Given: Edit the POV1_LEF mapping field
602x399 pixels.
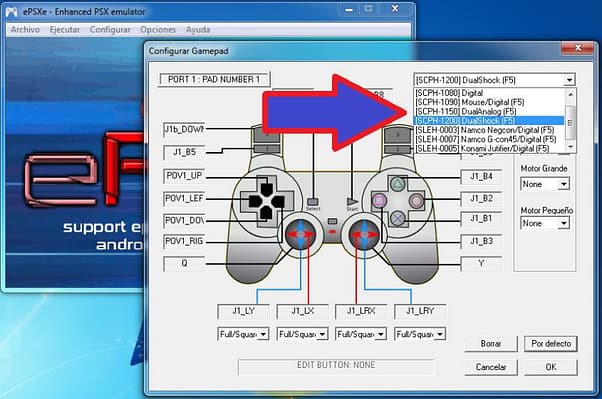Looking at the screenshot, I should pyautogui.click(x=184, y=199).
